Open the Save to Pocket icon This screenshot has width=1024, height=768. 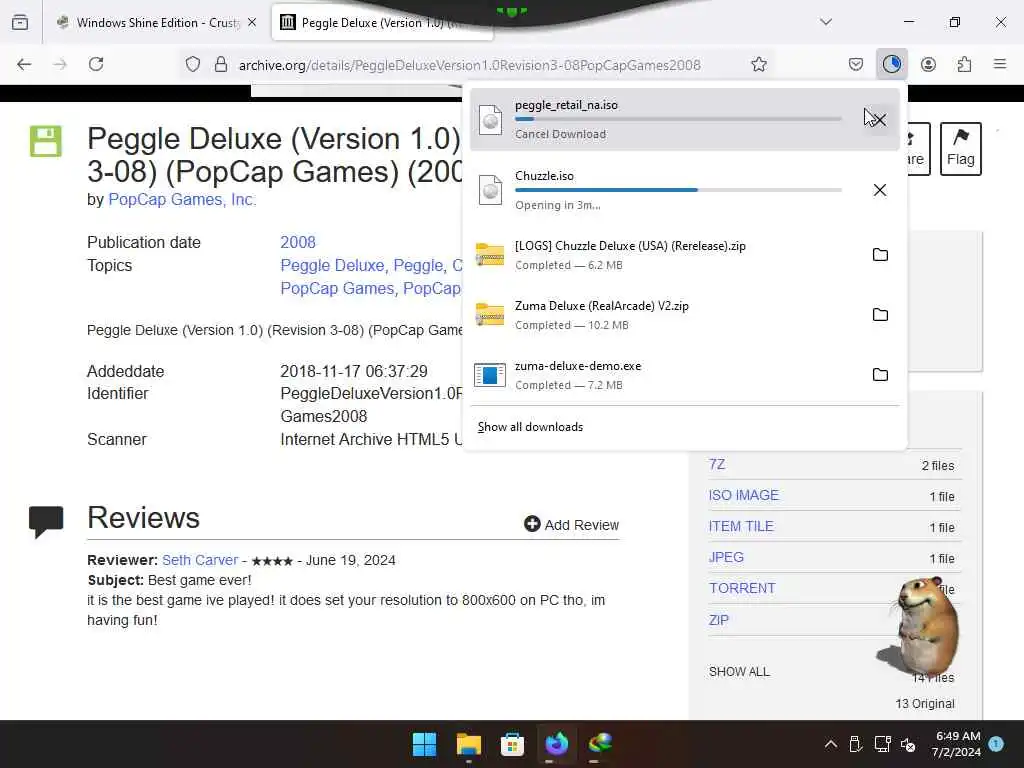point(856,64)
